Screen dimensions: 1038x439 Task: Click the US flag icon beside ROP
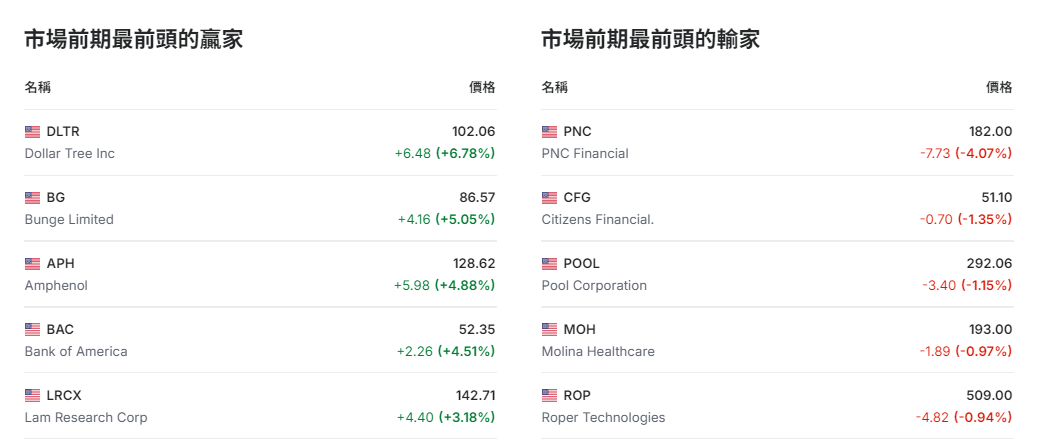[x=550, y=396]
